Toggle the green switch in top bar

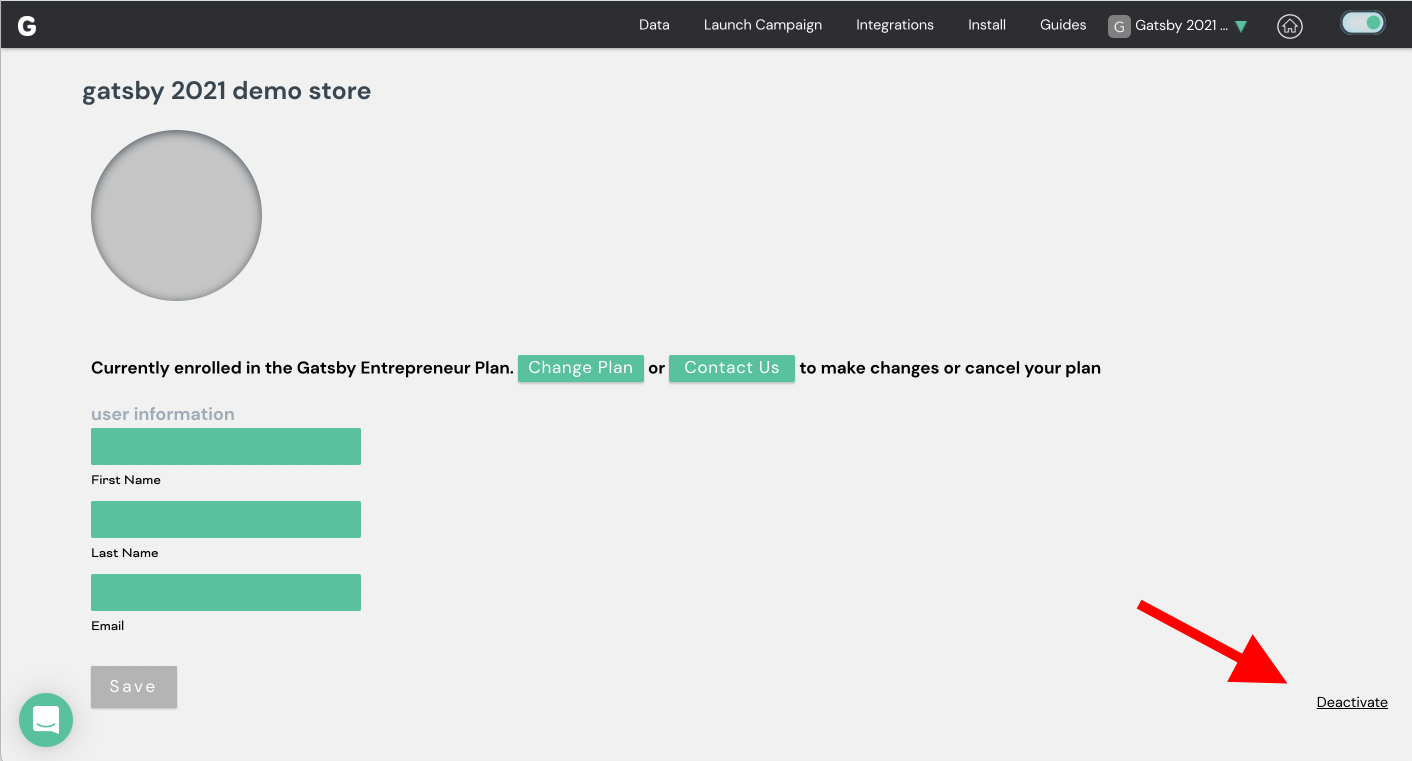(x=1363, y=23)
